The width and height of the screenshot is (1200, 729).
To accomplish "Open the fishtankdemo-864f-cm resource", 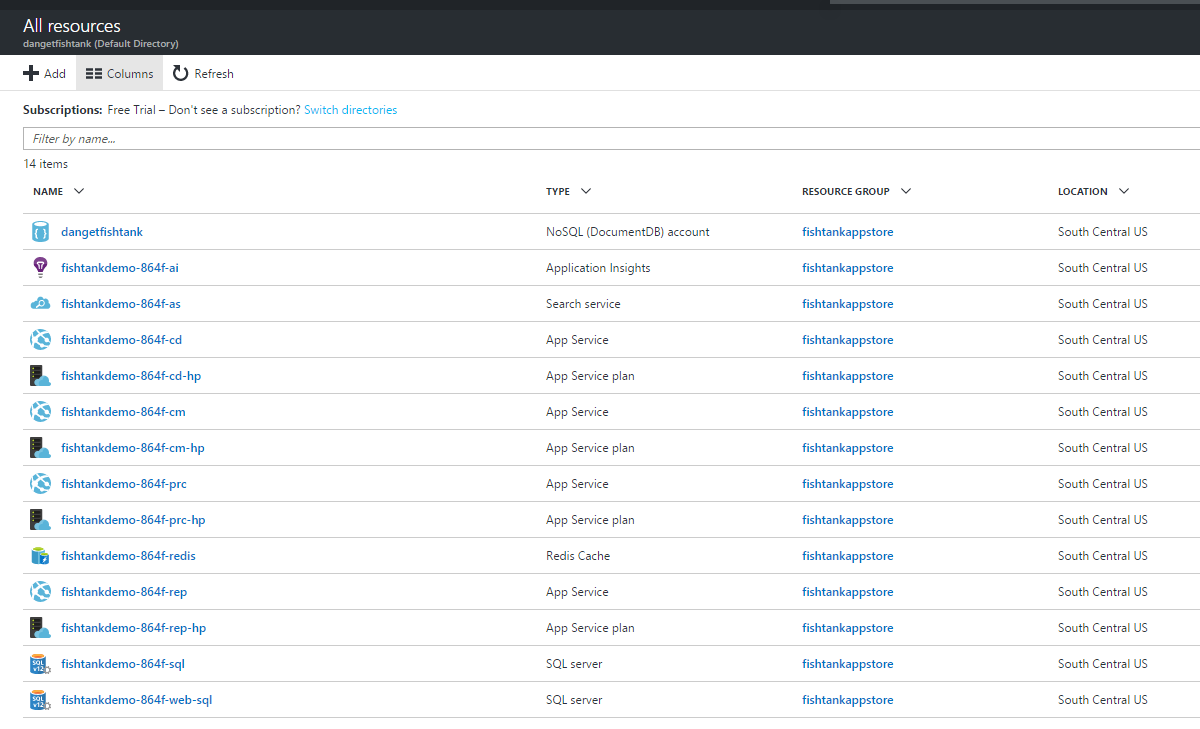I will point(123,412).
